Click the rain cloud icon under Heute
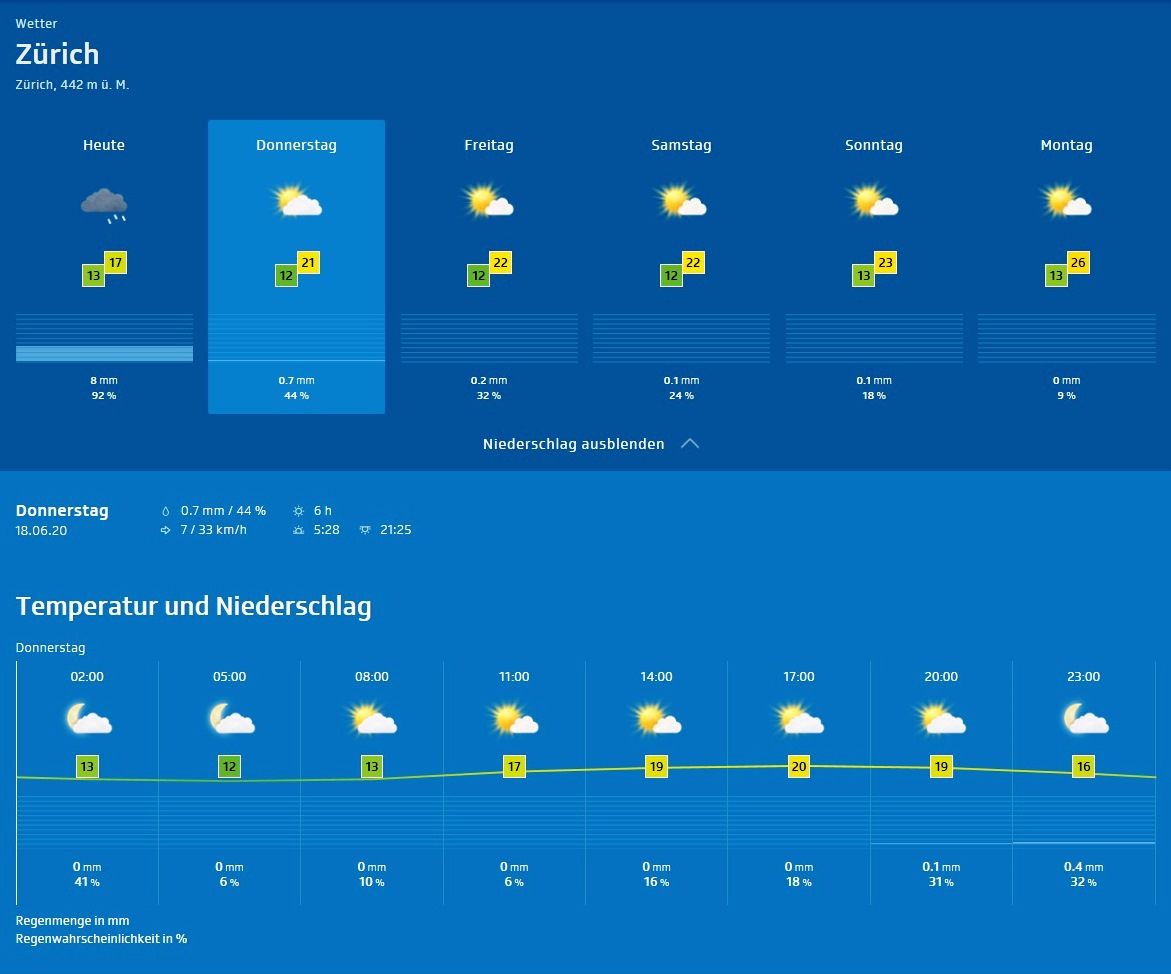 (104, 204)
